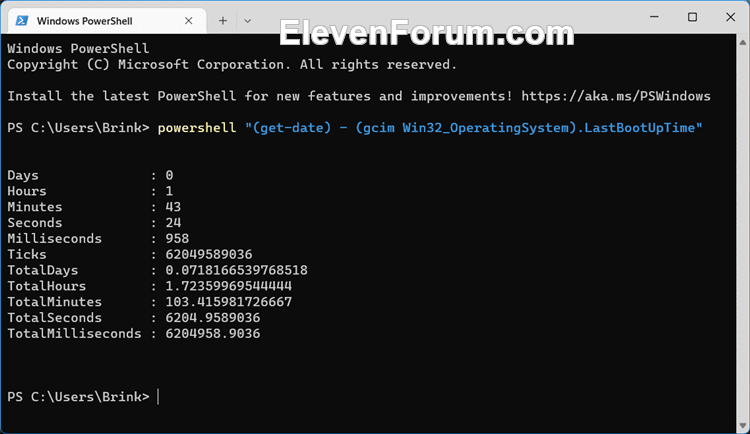Click the yellow 'powershell' command word
Screen dimensions: 750x434
coord(197,128)
